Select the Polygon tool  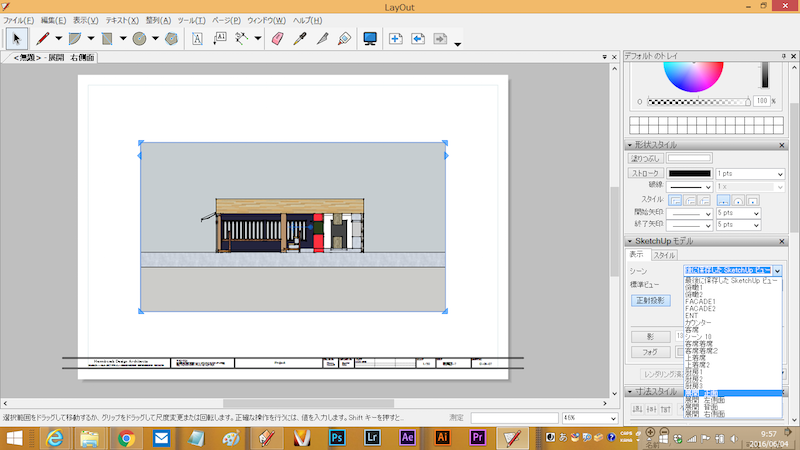pos(171,39)
